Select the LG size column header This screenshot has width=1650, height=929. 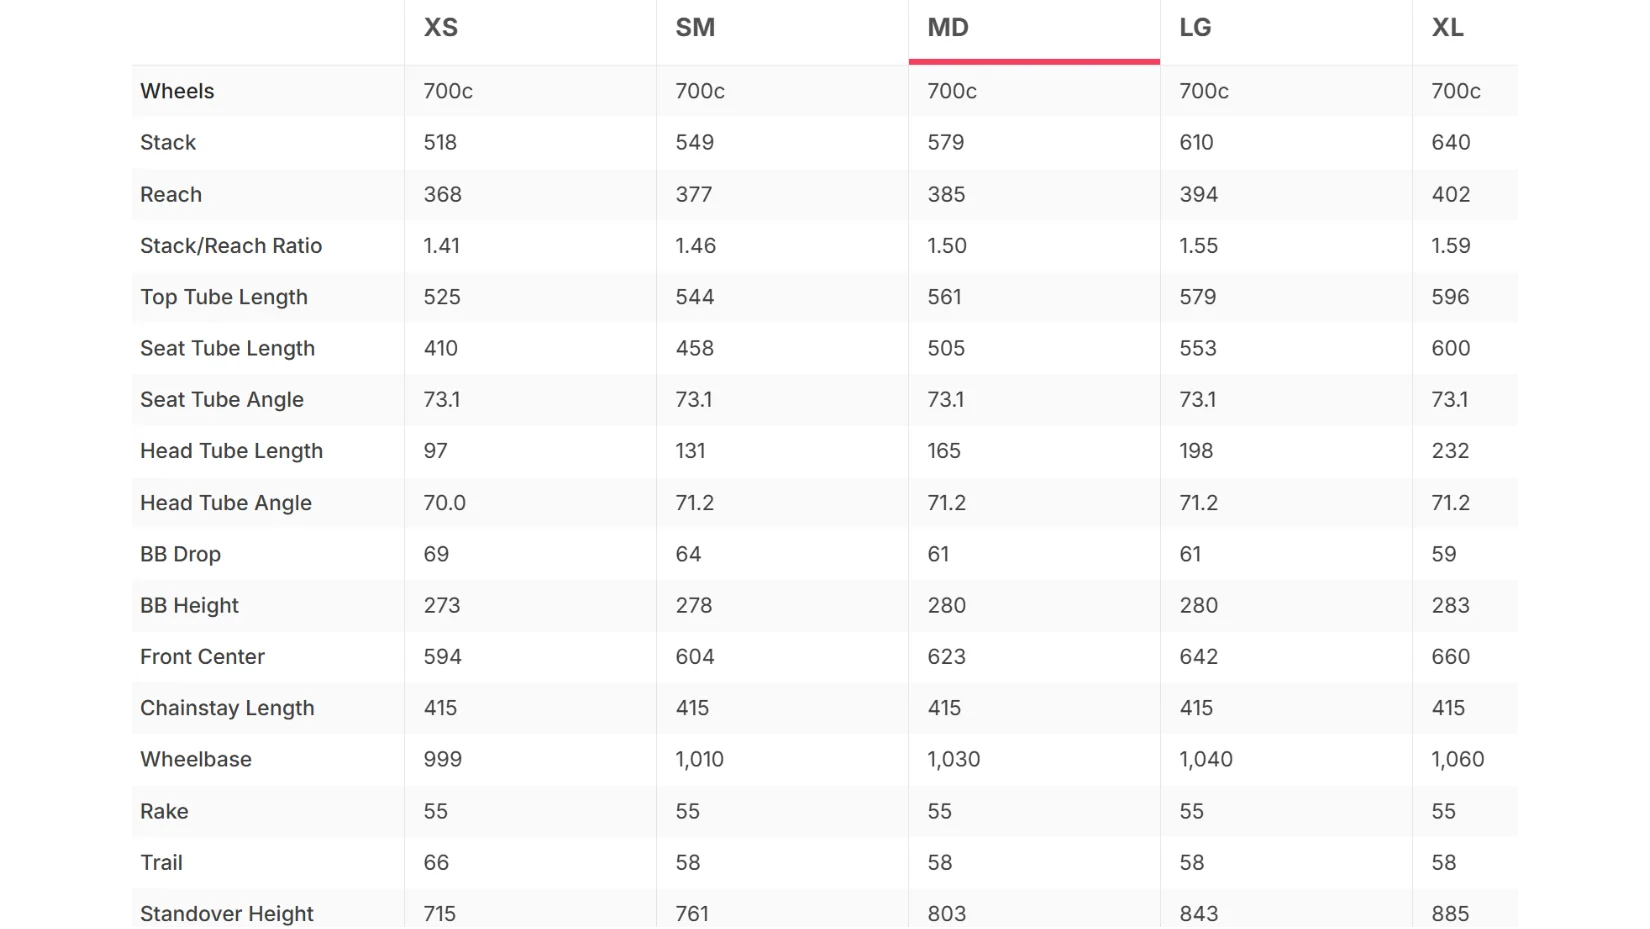1195,28
